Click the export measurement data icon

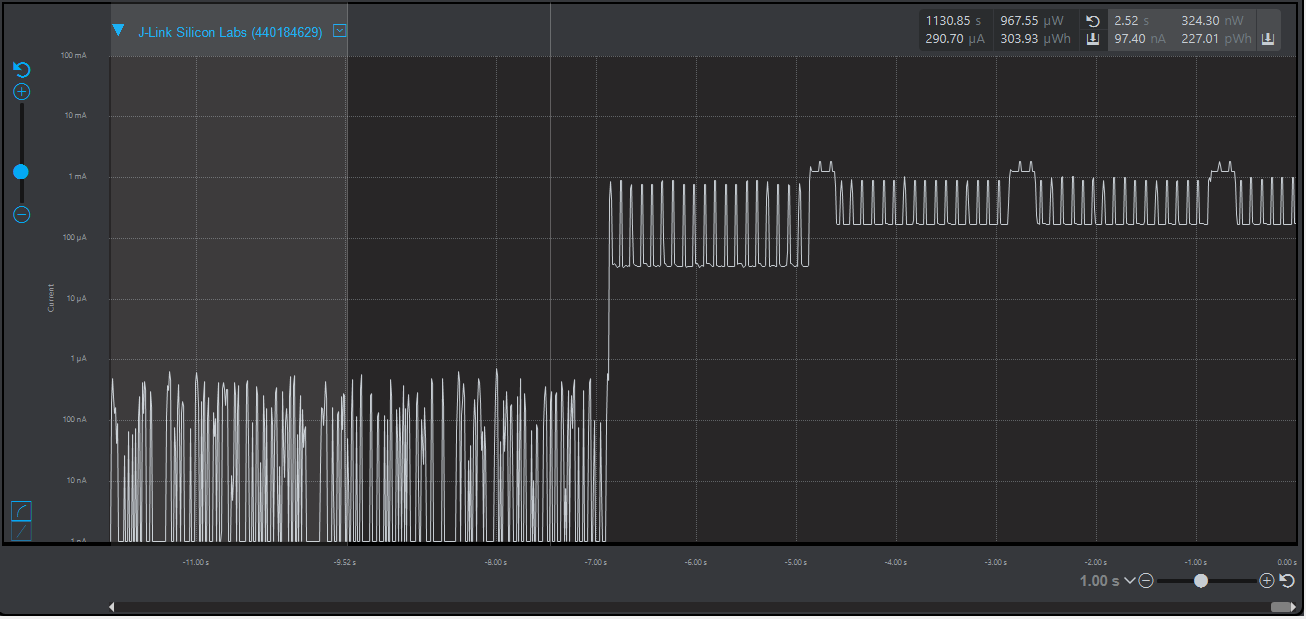(x=1093, y=39)
